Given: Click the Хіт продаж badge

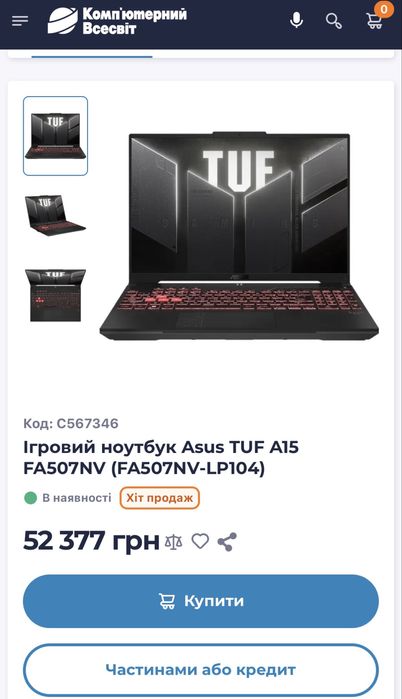Looking at the screenshot, I should click(x=160, y=498).
